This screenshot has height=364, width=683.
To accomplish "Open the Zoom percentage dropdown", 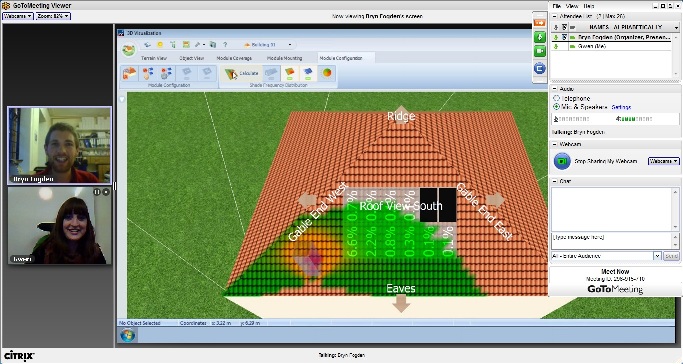I will coord(53,16).
